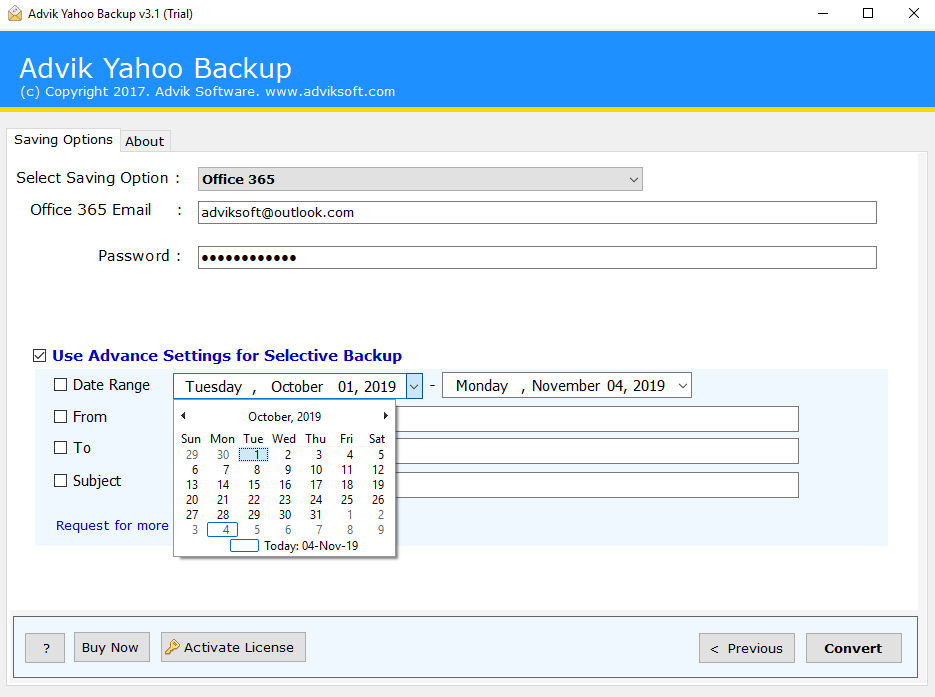Click the Buy Now button
This screenshot has height=697, width=935.
pos(111,647)
